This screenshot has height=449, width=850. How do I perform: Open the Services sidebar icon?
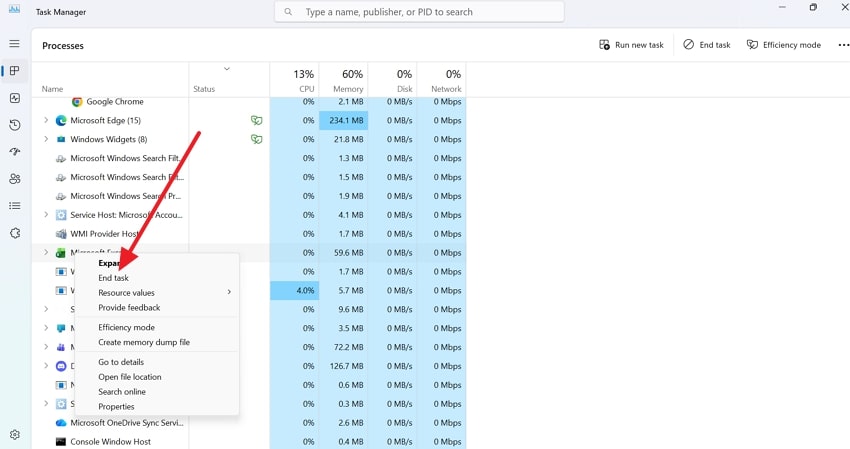pos(15,233)
